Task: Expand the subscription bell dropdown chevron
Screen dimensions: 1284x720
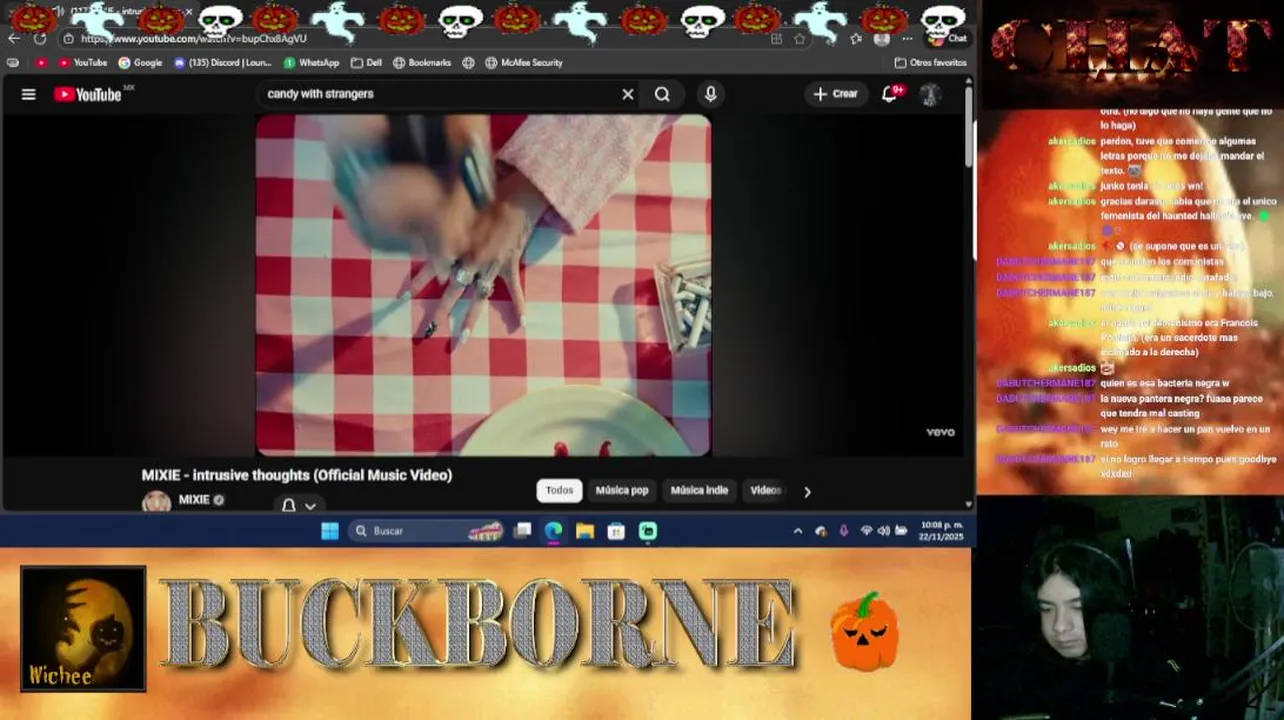Action: (311, 506)
